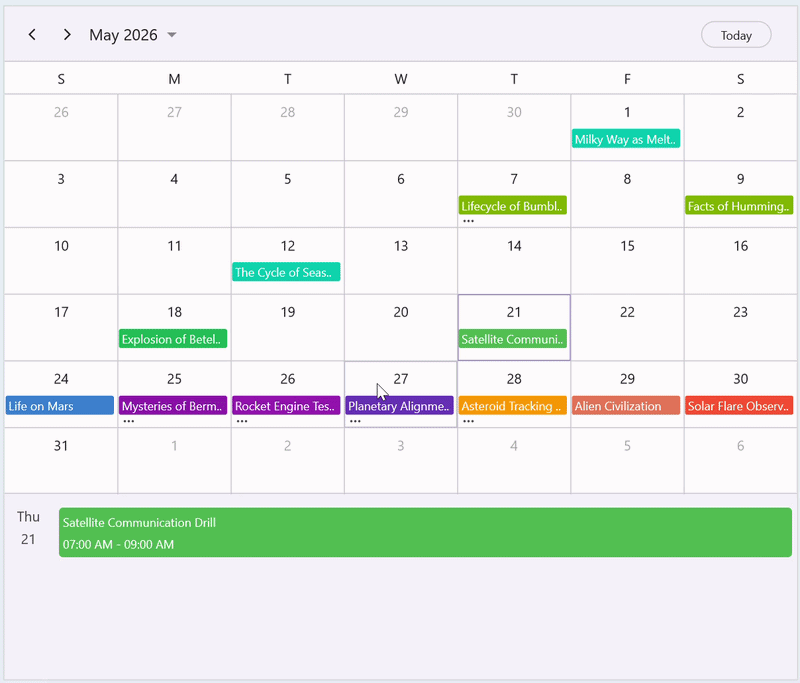Image resolution: width=800 pixels, height=683 pixels.
Task: Show more events on May 26
Action: tap(242, 421)
